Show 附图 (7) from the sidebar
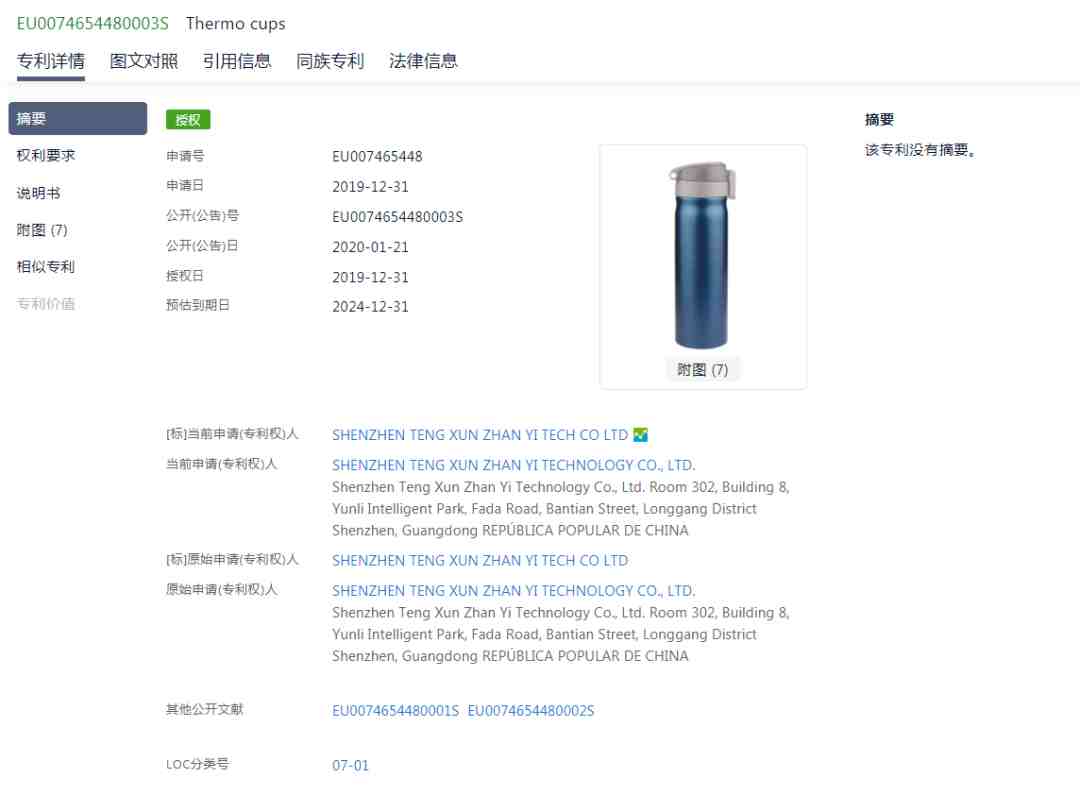1080x795 pixels. (x=42, y=230)
